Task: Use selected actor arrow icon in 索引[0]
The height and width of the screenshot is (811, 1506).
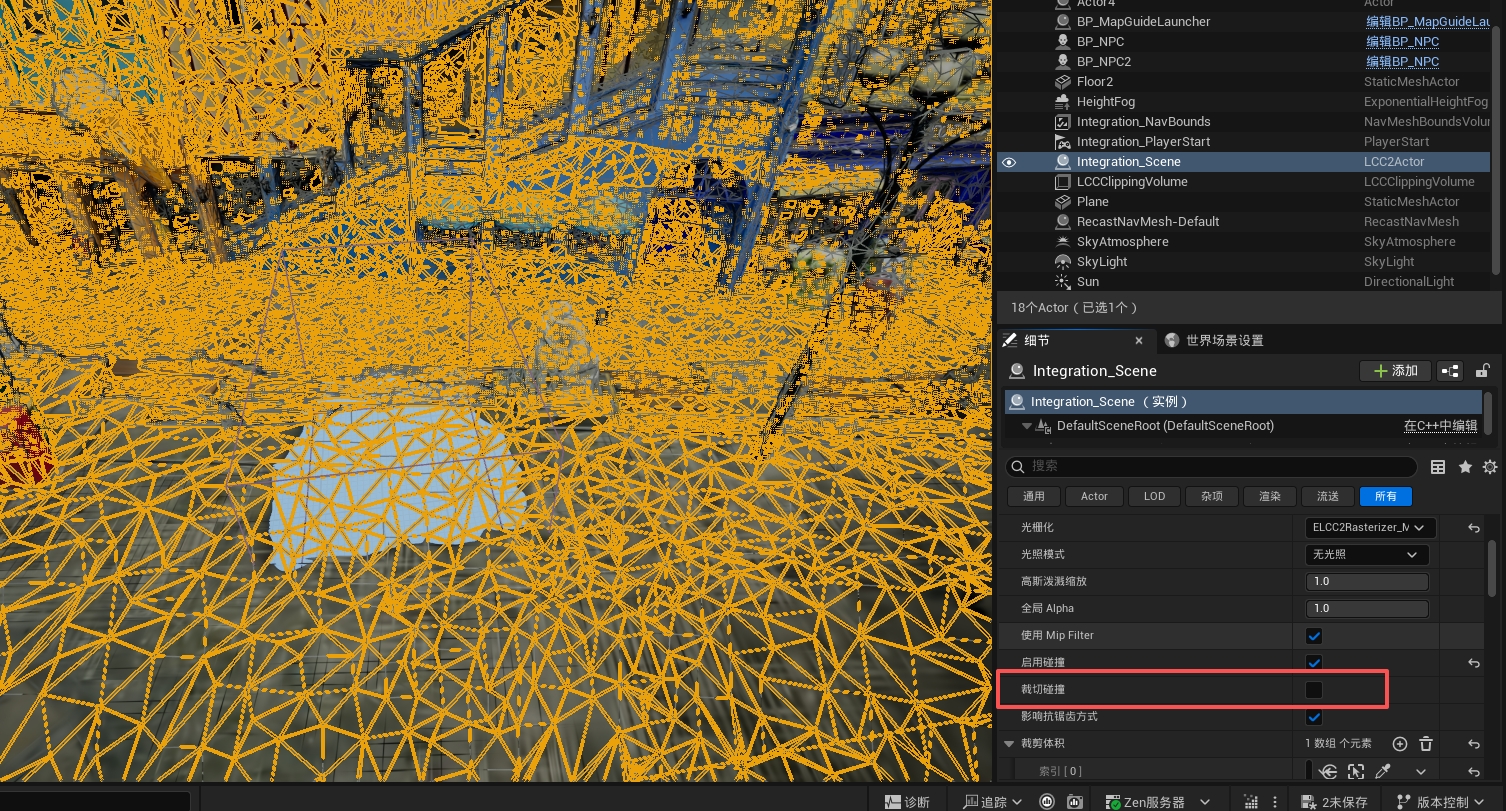Action: (x=1329, y=771)
